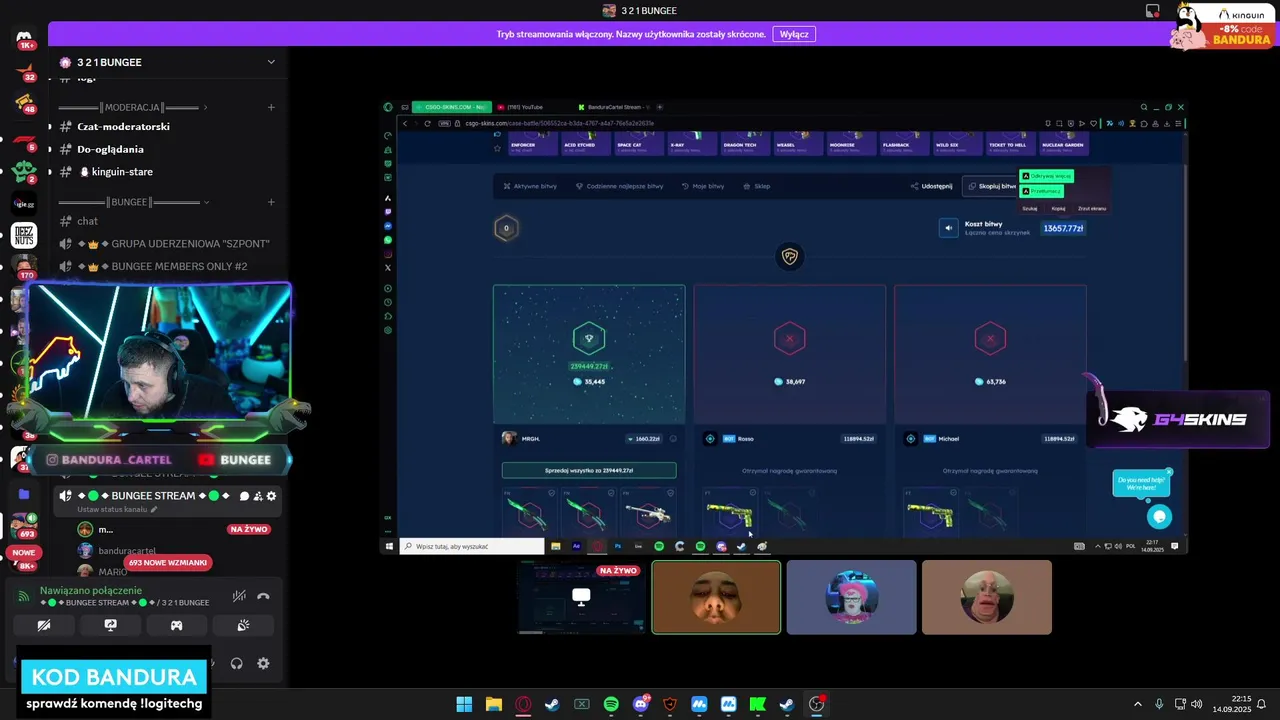Disconnect from the voice call
The height and width of the screenshot is (720, 1280).
[x=263, y=596]
